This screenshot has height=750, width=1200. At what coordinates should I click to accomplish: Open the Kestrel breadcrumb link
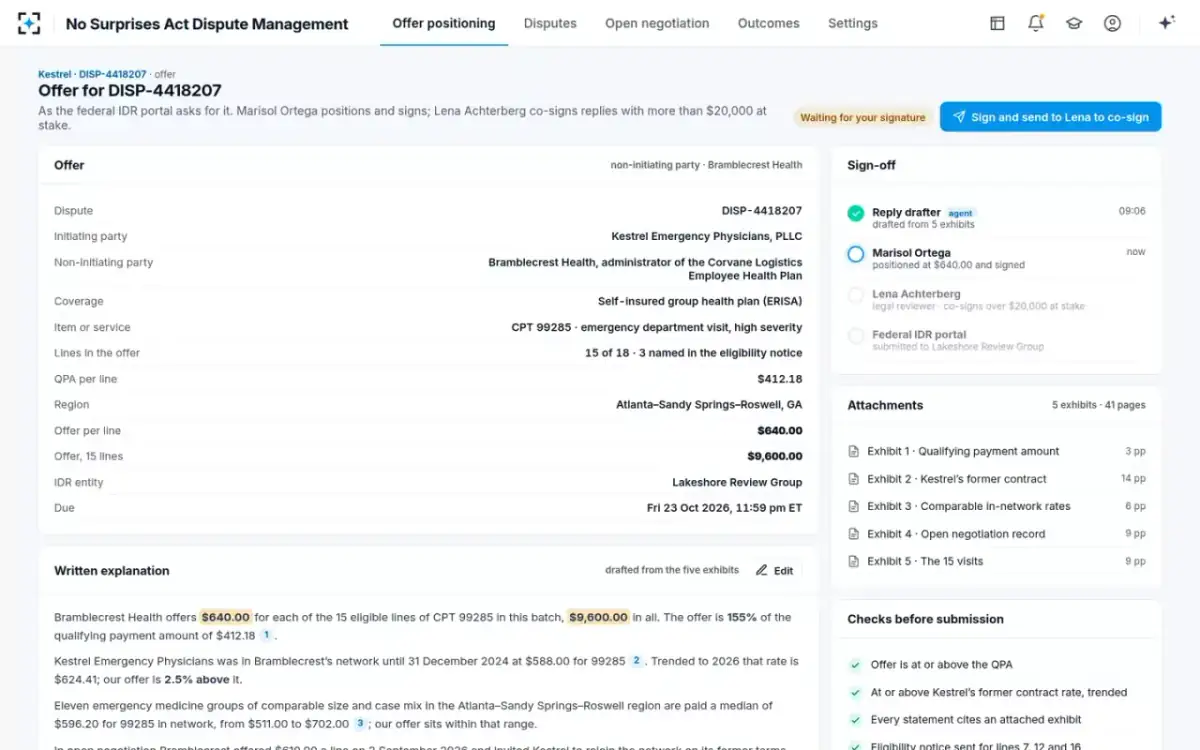pyautogui.click(x=55, y=74)
